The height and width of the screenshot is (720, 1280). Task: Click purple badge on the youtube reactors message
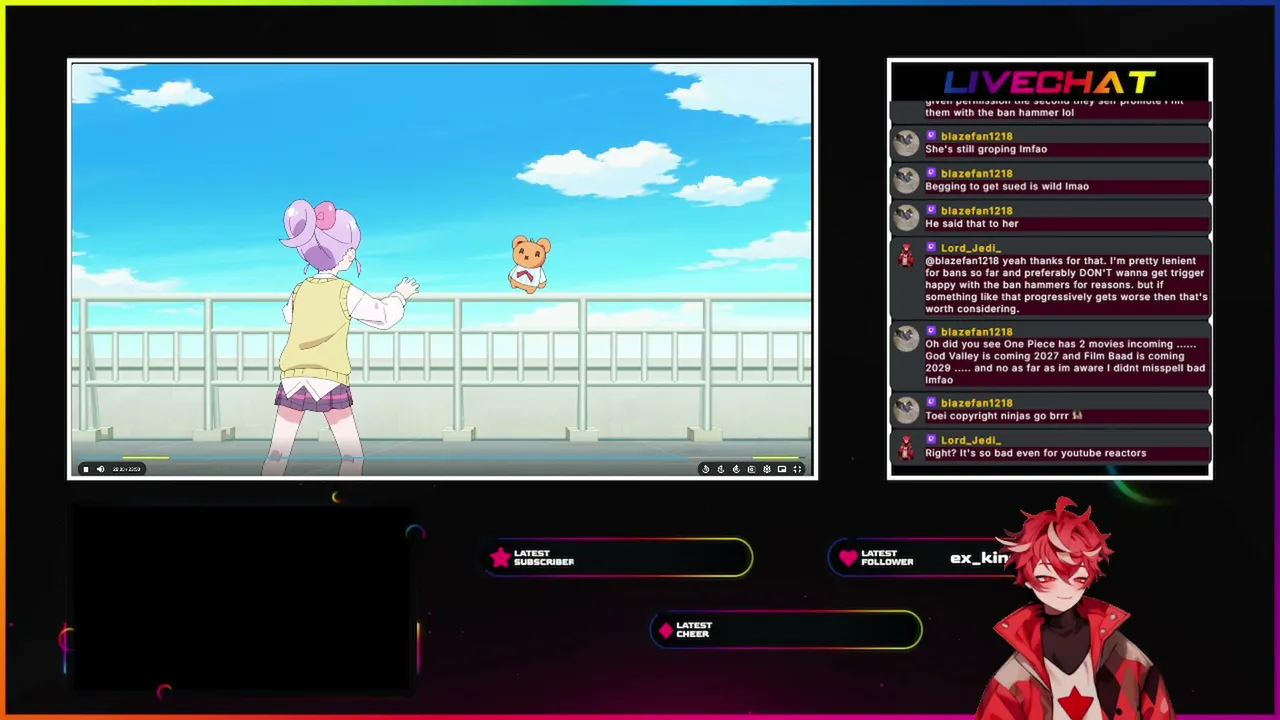931,440
